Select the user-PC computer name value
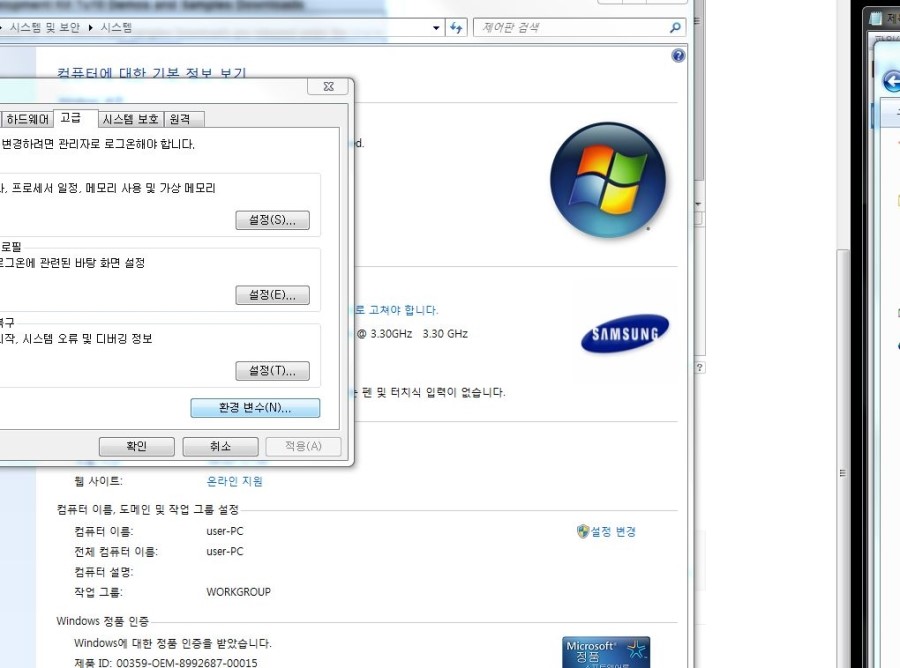The height and width of the screenshot is (668, 900). pyautogui.click(x=224, y=531)
